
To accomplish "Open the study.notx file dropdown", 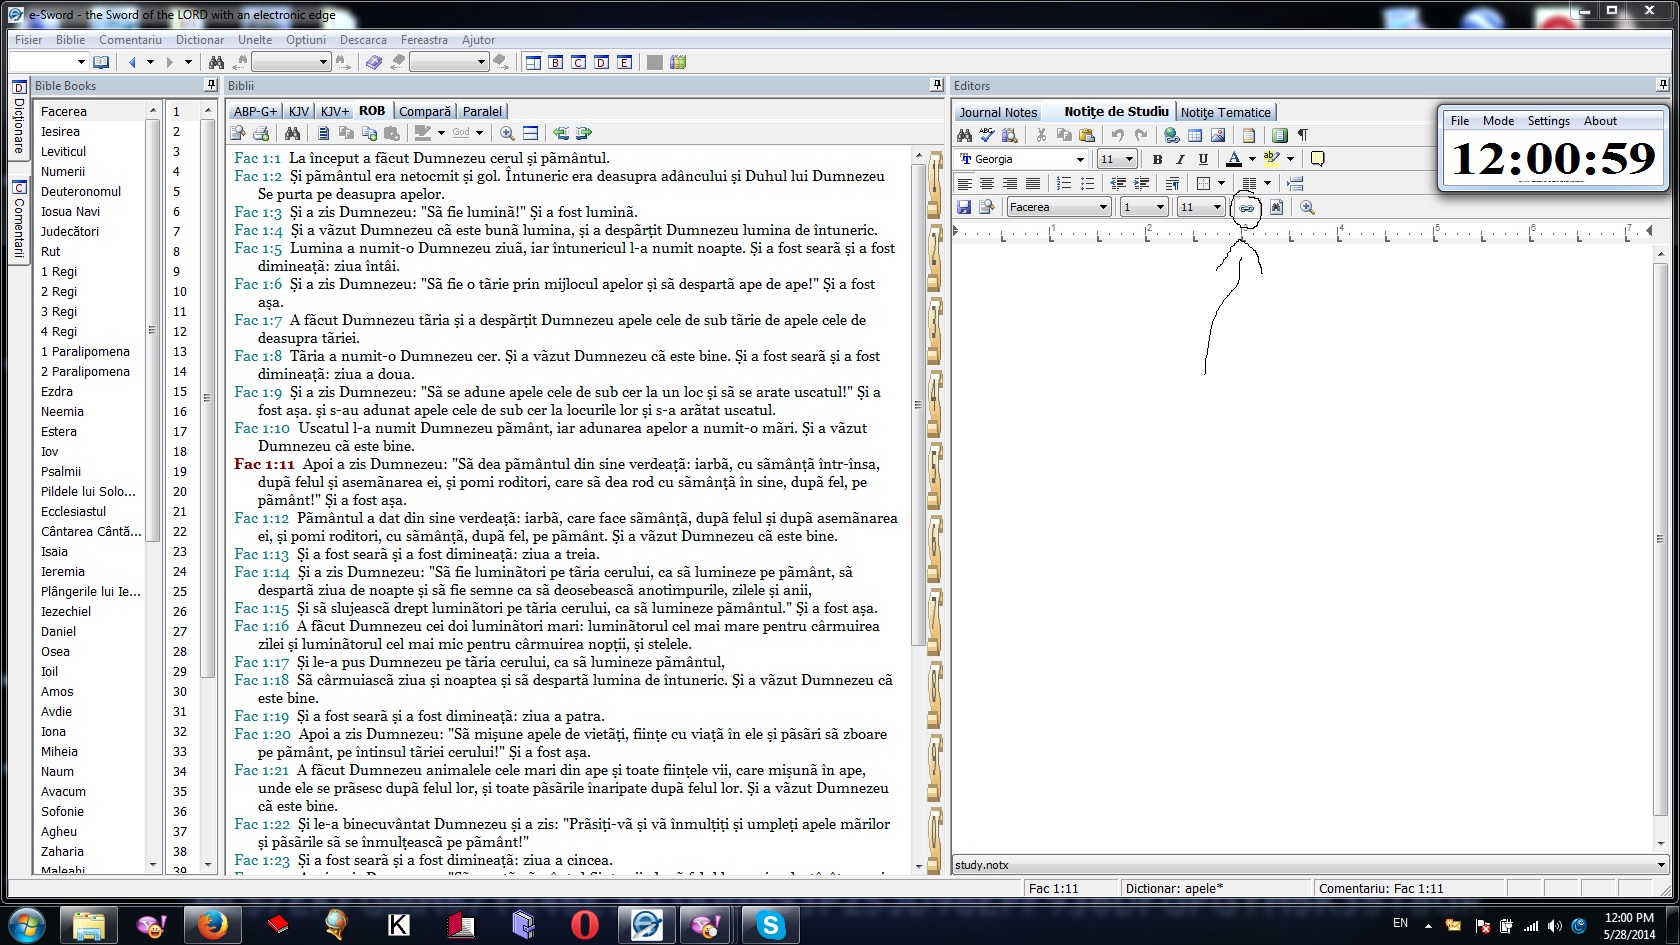I will click(x=1661, y=865).
